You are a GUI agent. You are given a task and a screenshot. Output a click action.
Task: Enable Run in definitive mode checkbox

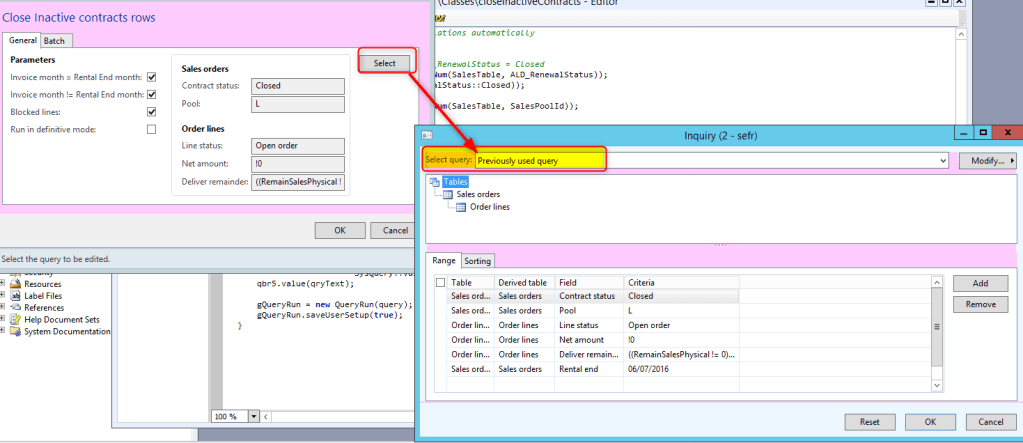pos(152,129)
